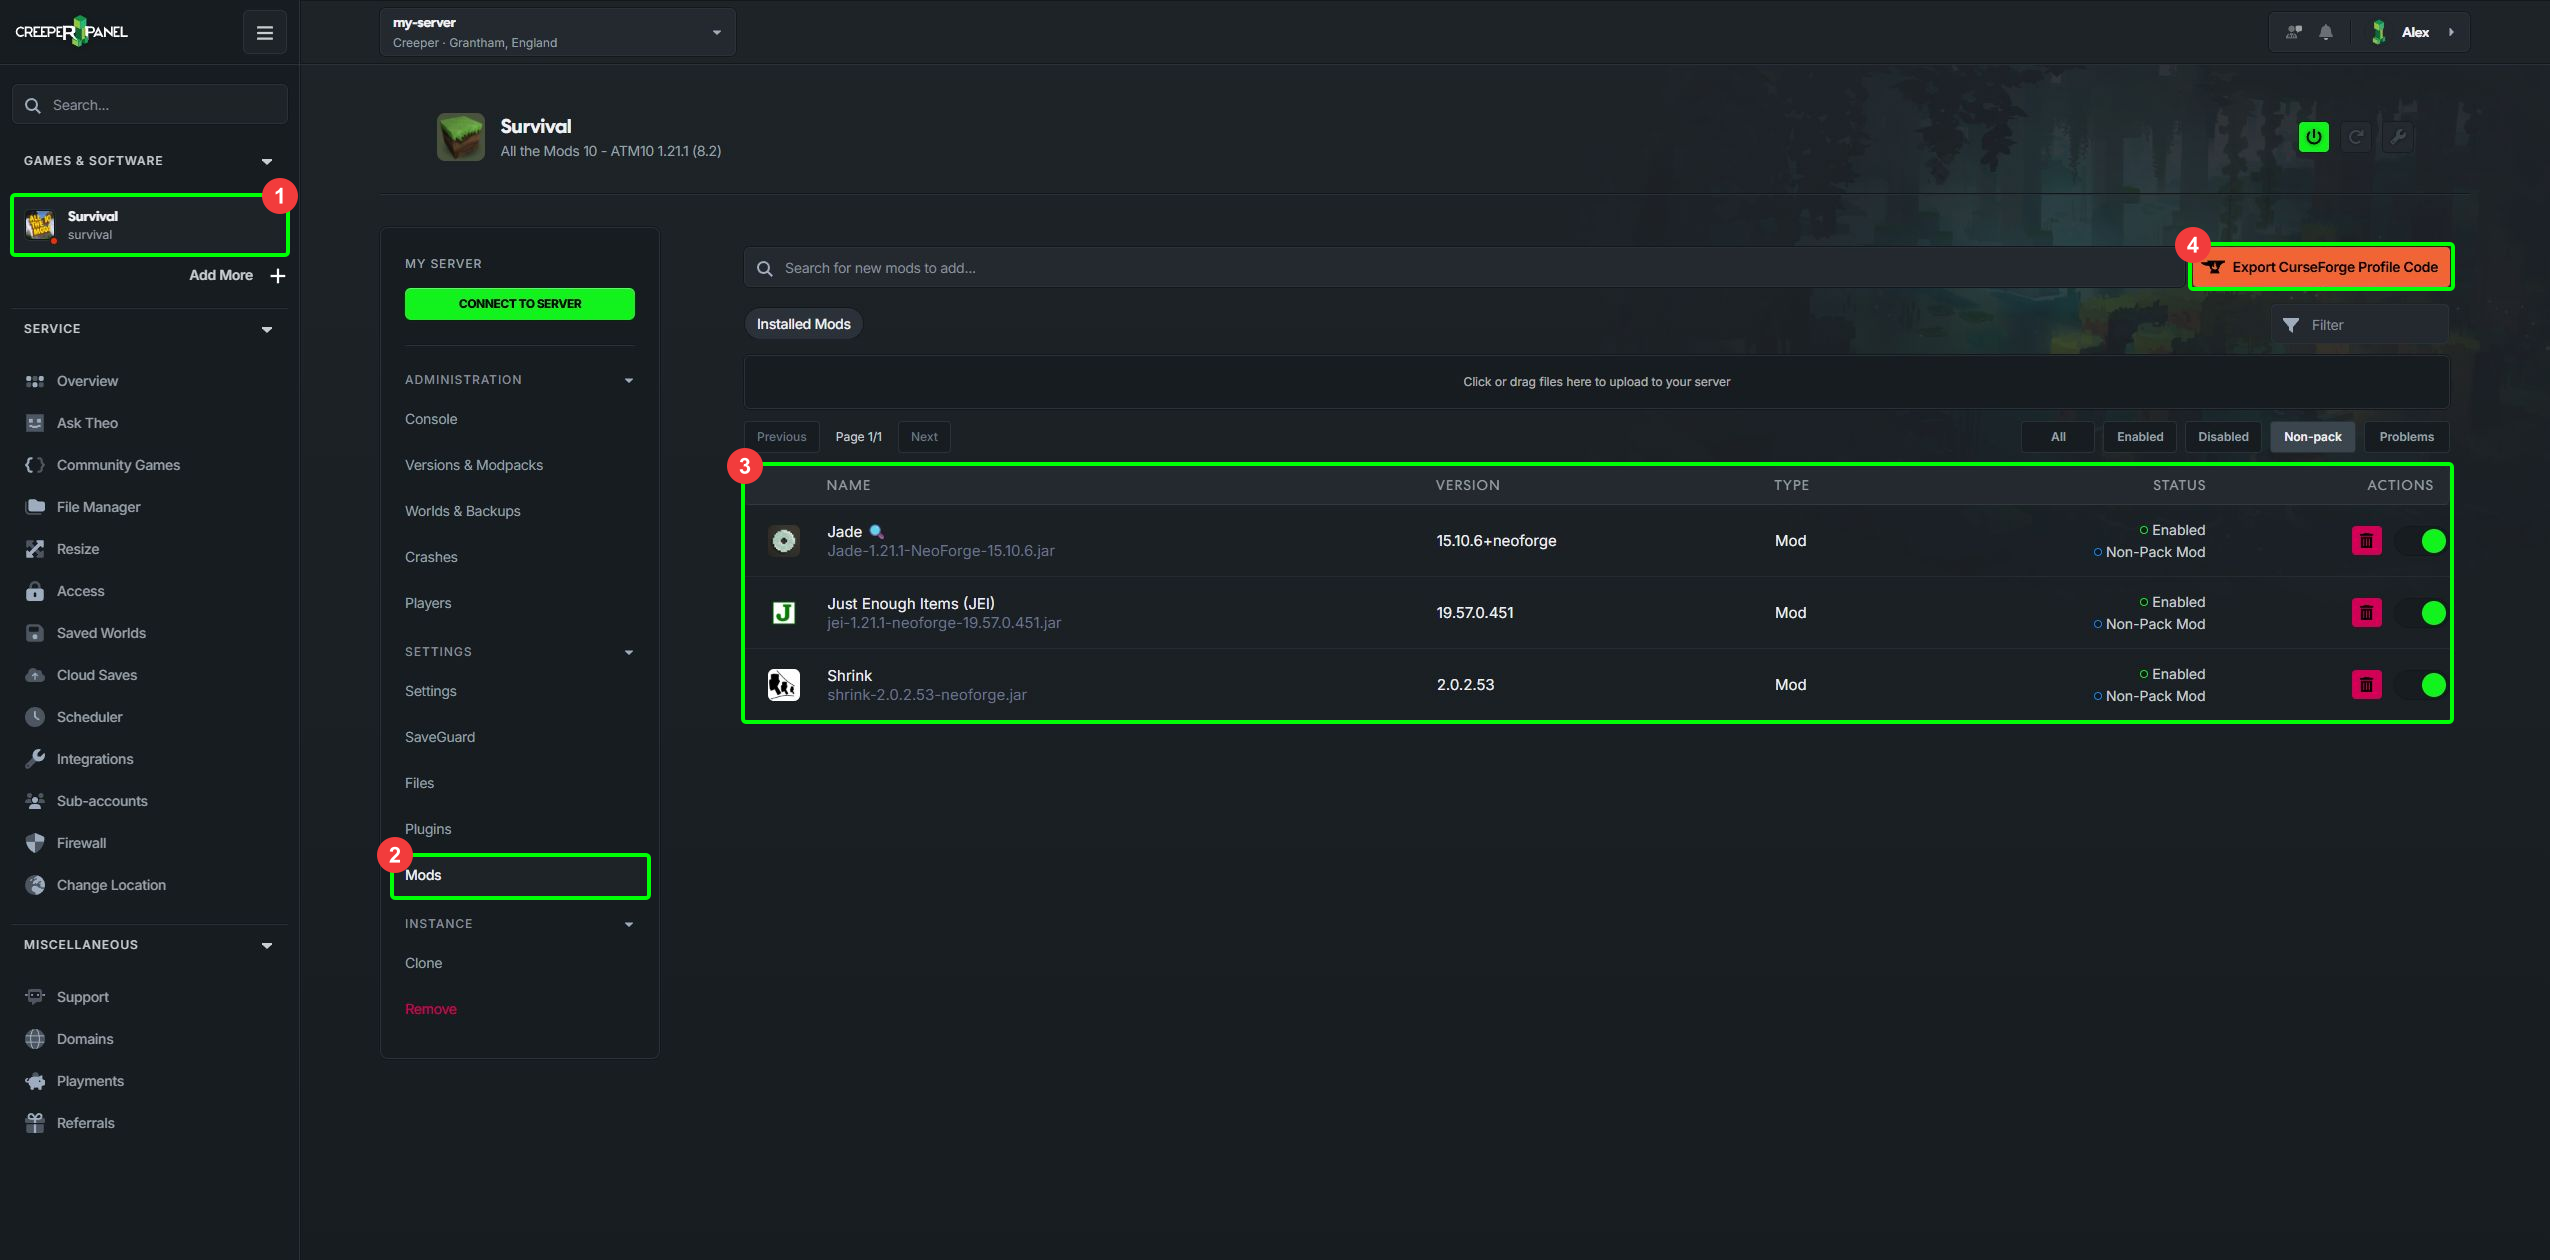
Task: Click the CreeperPanel logo
Action: 72,32
